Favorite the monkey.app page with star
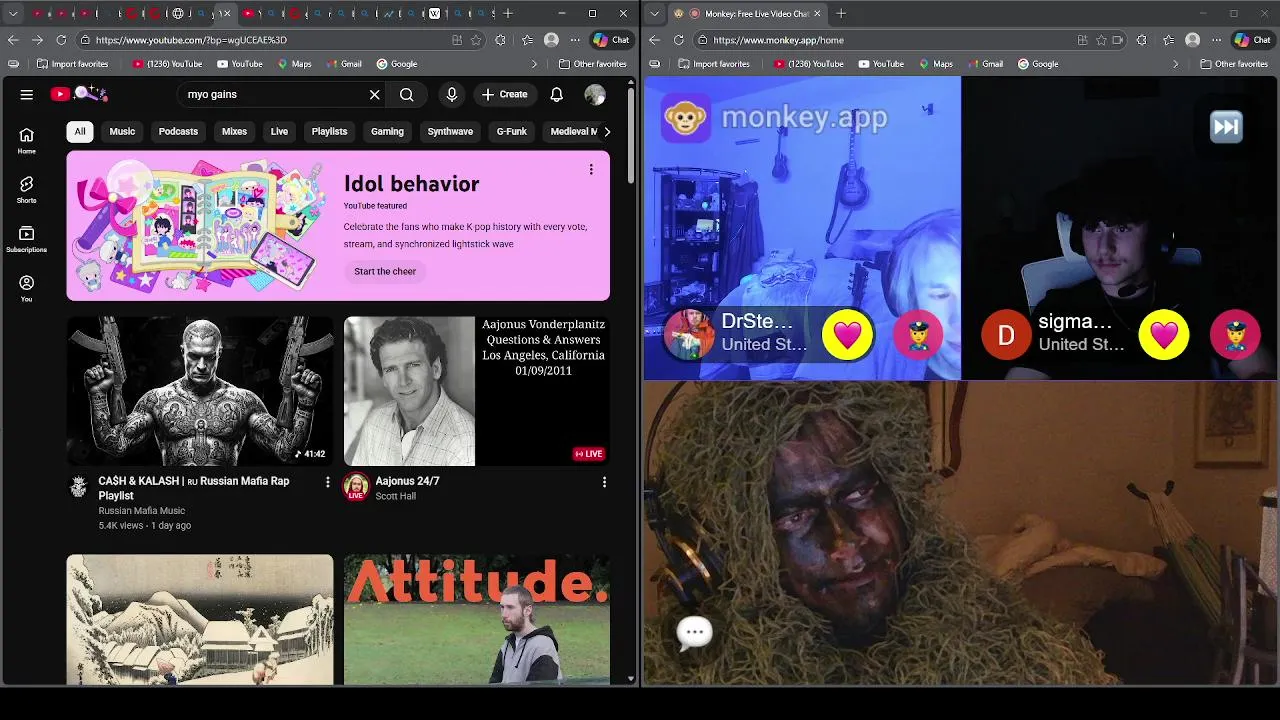Viewport: 1280px width, 720px height. click(1101, 40)
